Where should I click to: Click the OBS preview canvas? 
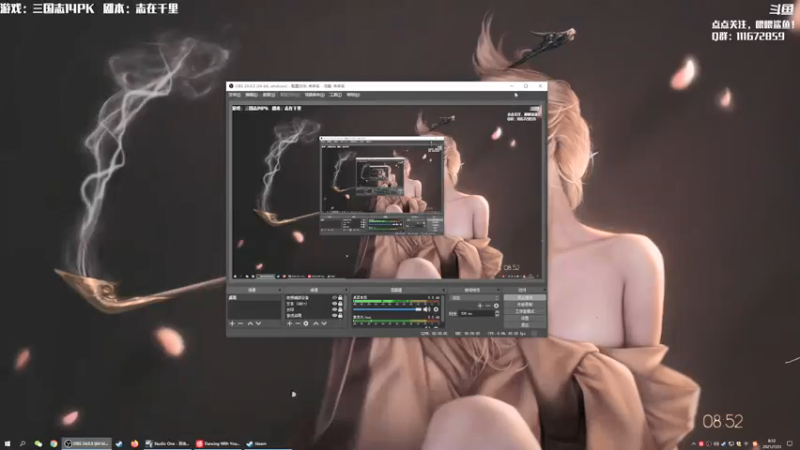point(386,192)
